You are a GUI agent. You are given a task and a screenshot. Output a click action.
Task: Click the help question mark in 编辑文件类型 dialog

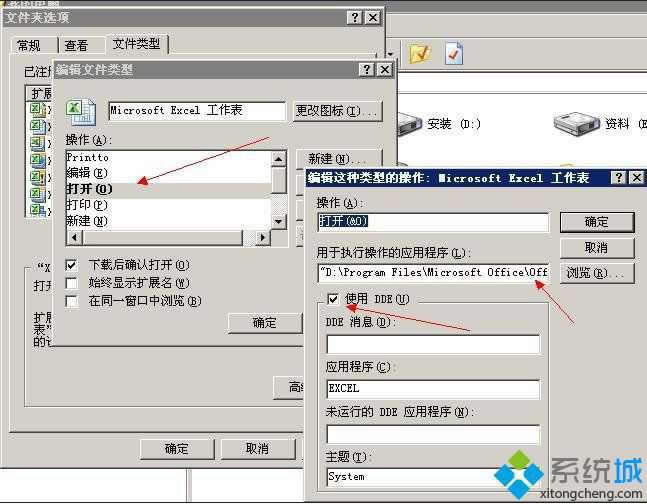pos(366,69)
